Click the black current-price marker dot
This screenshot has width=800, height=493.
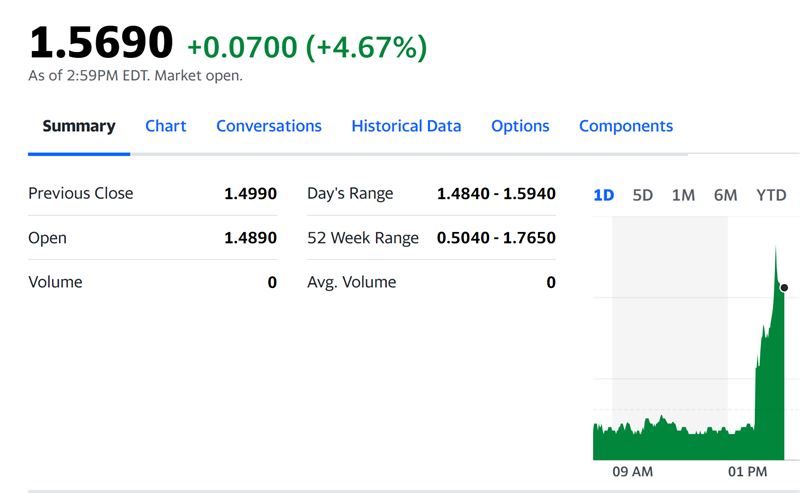784,288
